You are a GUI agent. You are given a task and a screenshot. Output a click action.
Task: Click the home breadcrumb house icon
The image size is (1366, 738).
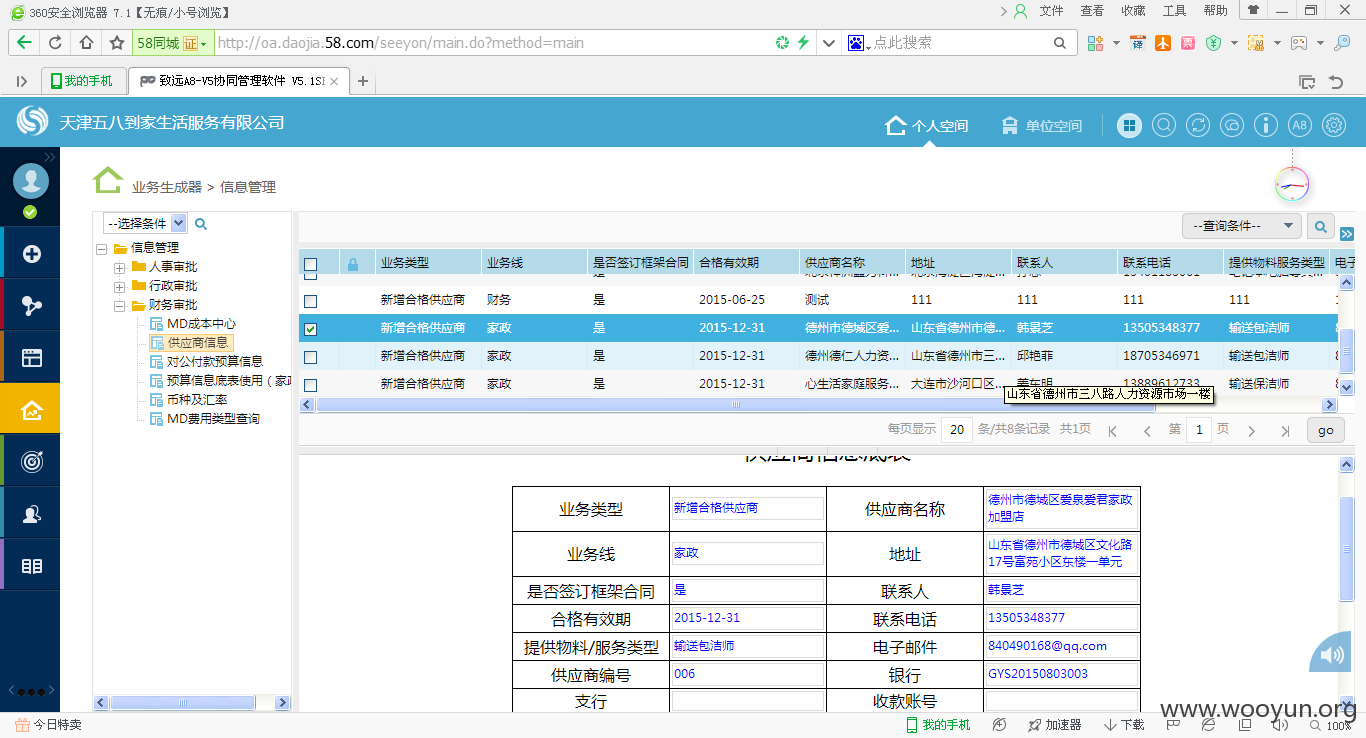(108, 181)
